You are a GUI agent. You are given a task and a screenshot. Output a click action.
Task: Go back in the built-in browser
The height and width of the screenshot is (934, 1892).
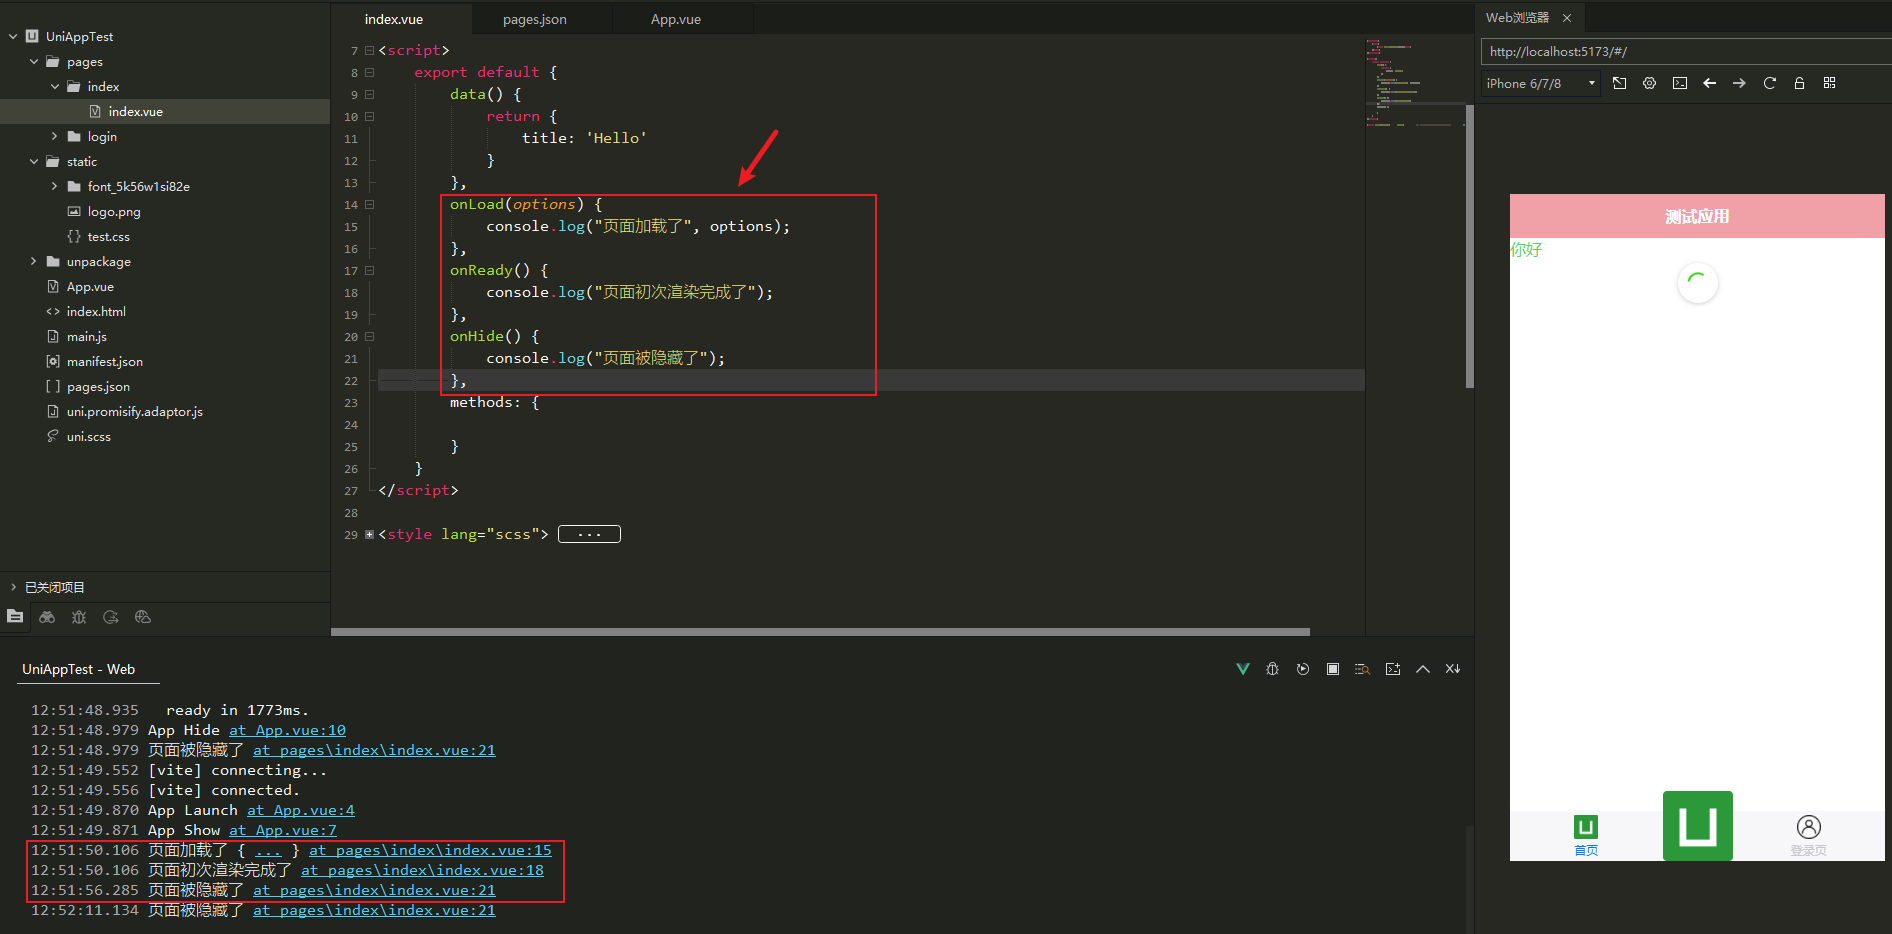(x=1710, y=83)
